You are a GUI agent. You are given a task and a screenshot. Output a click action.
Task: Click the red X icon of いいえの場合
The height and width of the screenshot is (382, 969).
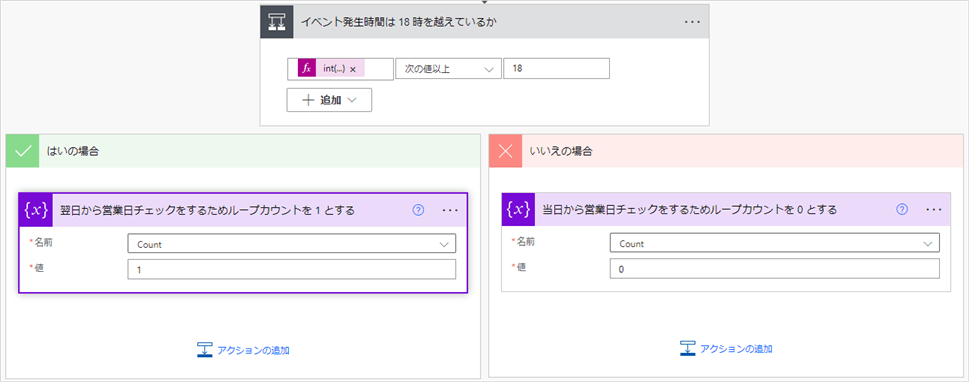(506, 151)
